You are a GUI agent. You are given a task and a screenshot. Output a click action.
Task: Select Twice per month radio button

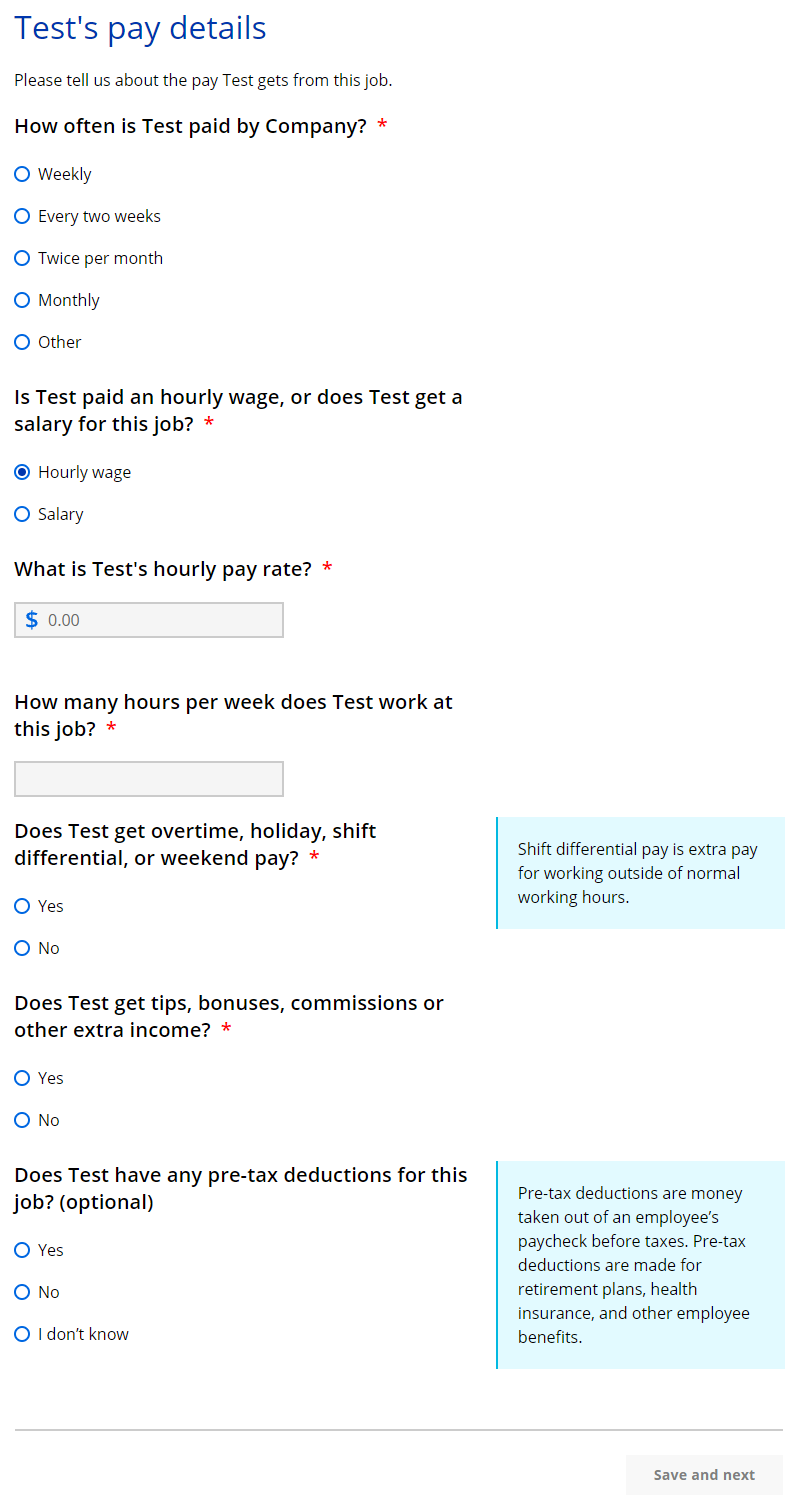[22, 259]
